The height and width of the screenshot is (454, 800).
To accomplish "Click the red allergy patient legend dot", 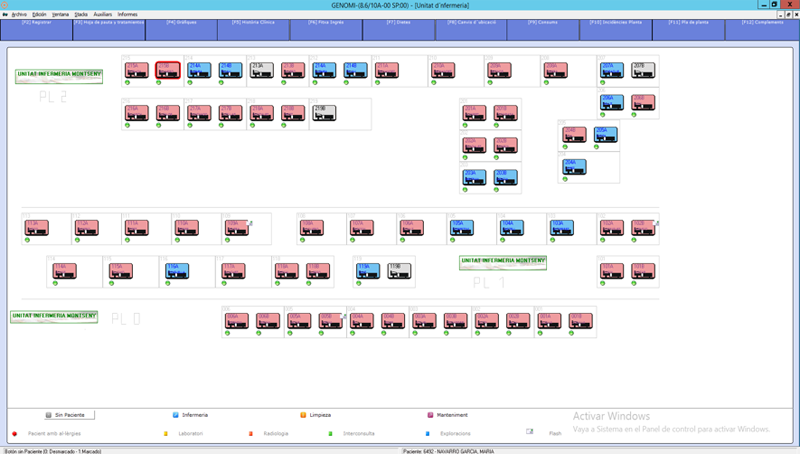I will click(x=15, y=434).
